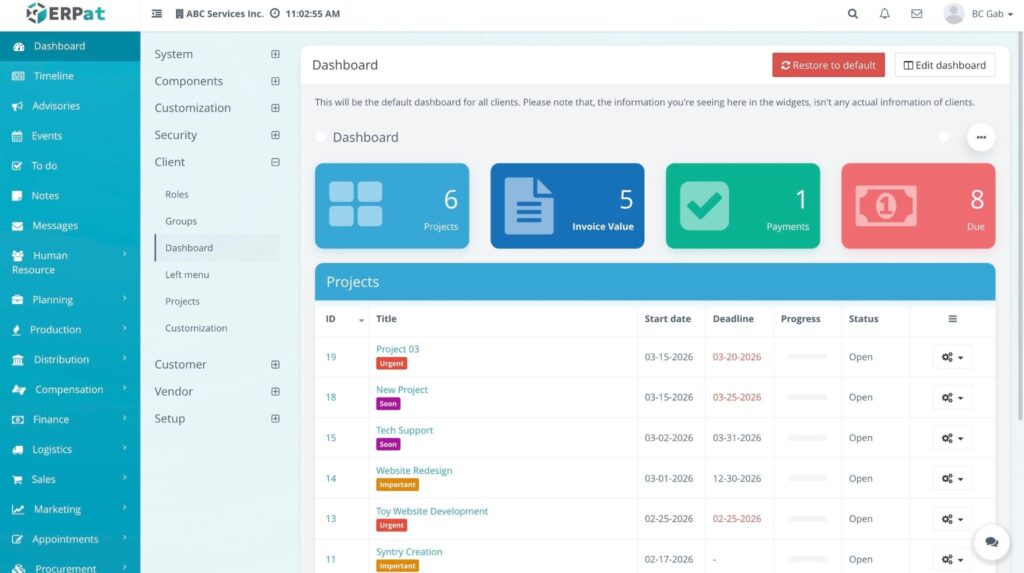1024x573 pixels.
Task: Click the Notes sidebar icon
Action: click(17, 196)
